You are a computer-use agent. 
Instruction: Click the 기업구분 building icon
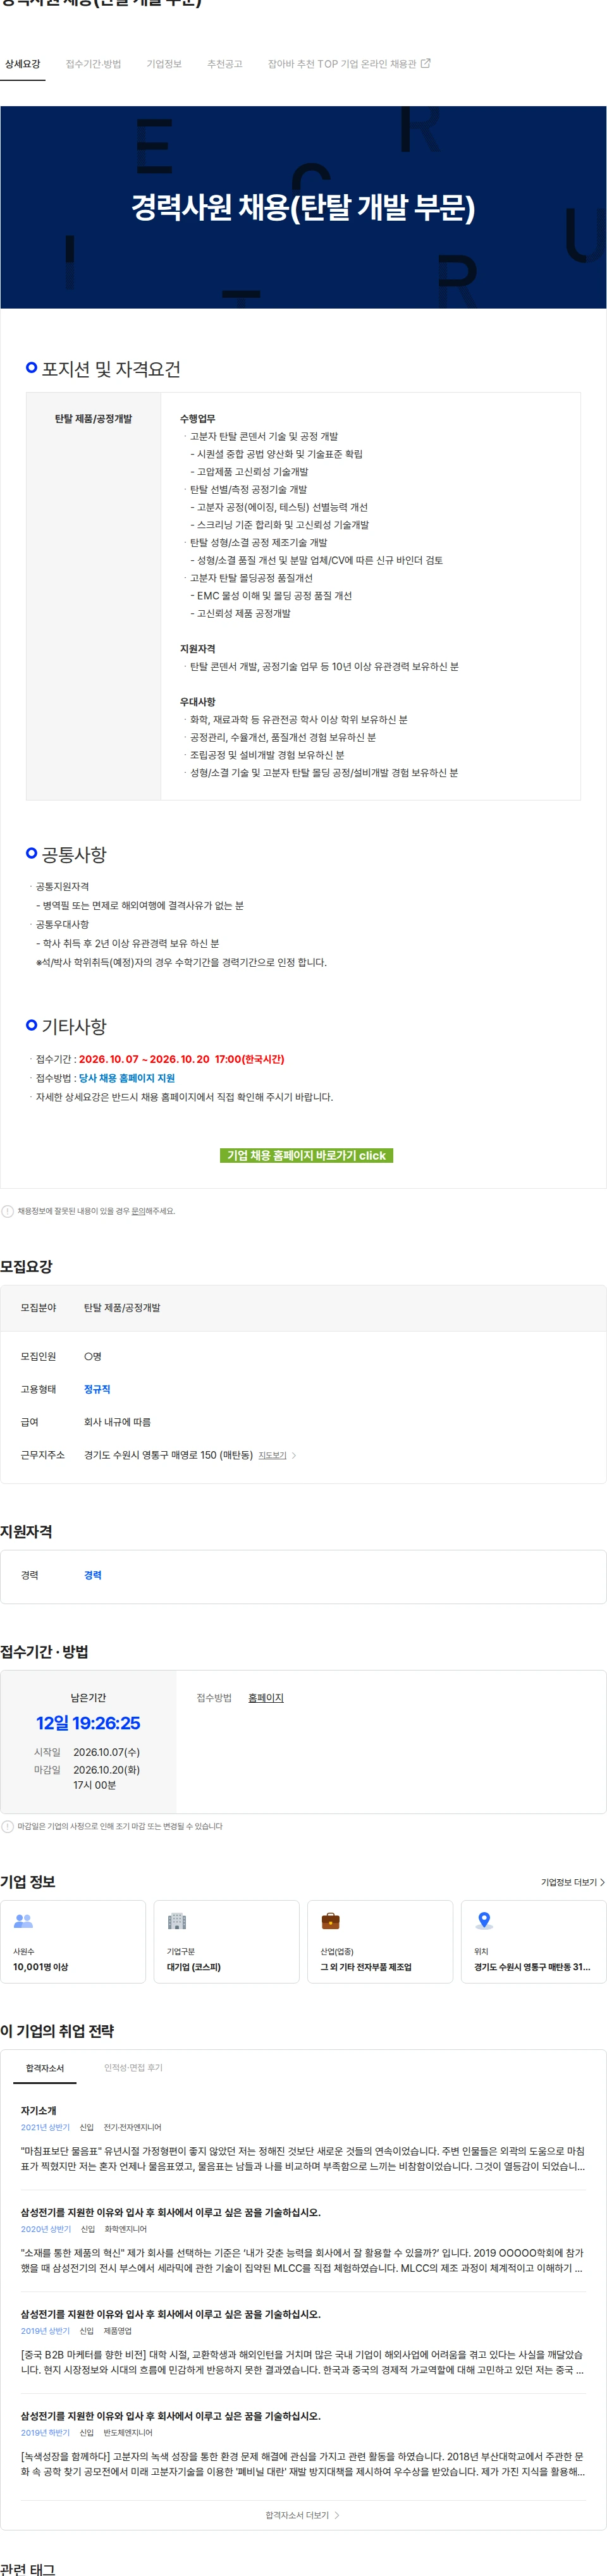pos(177,1921)
